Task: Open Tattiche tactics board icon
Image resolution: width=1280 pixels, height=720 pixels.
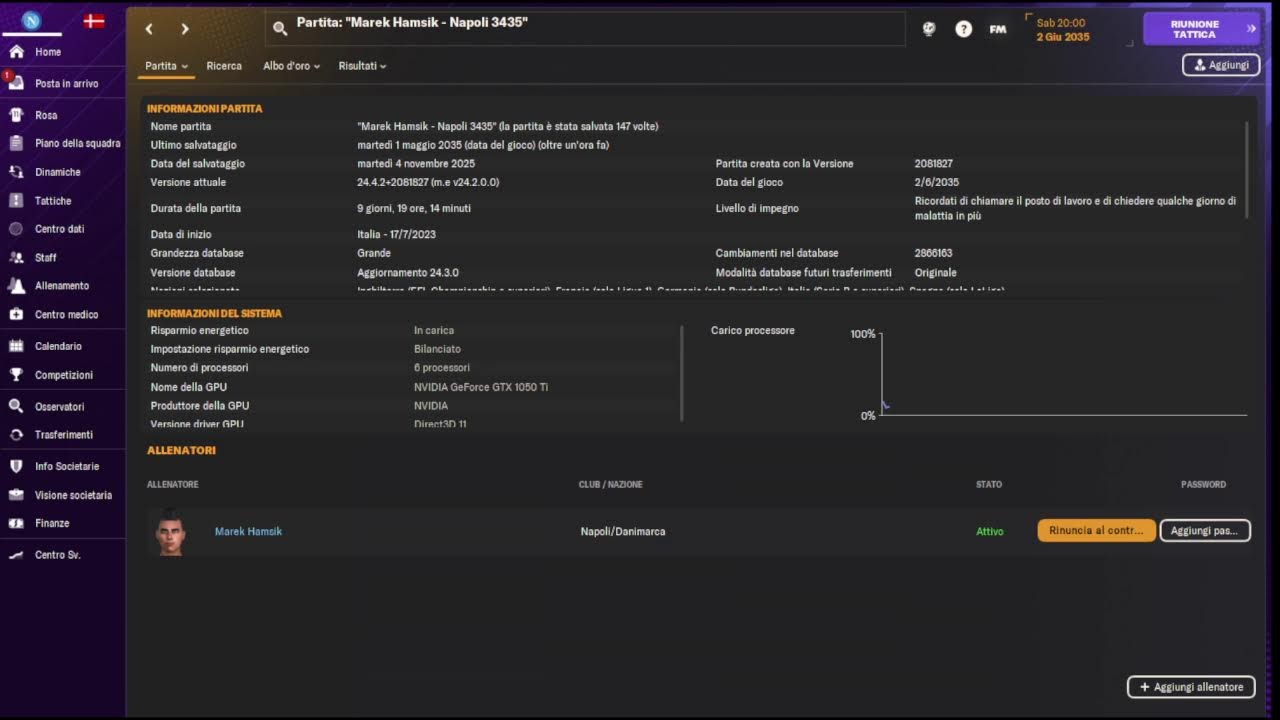Action: pyautogui.click(x=16, y=201)
